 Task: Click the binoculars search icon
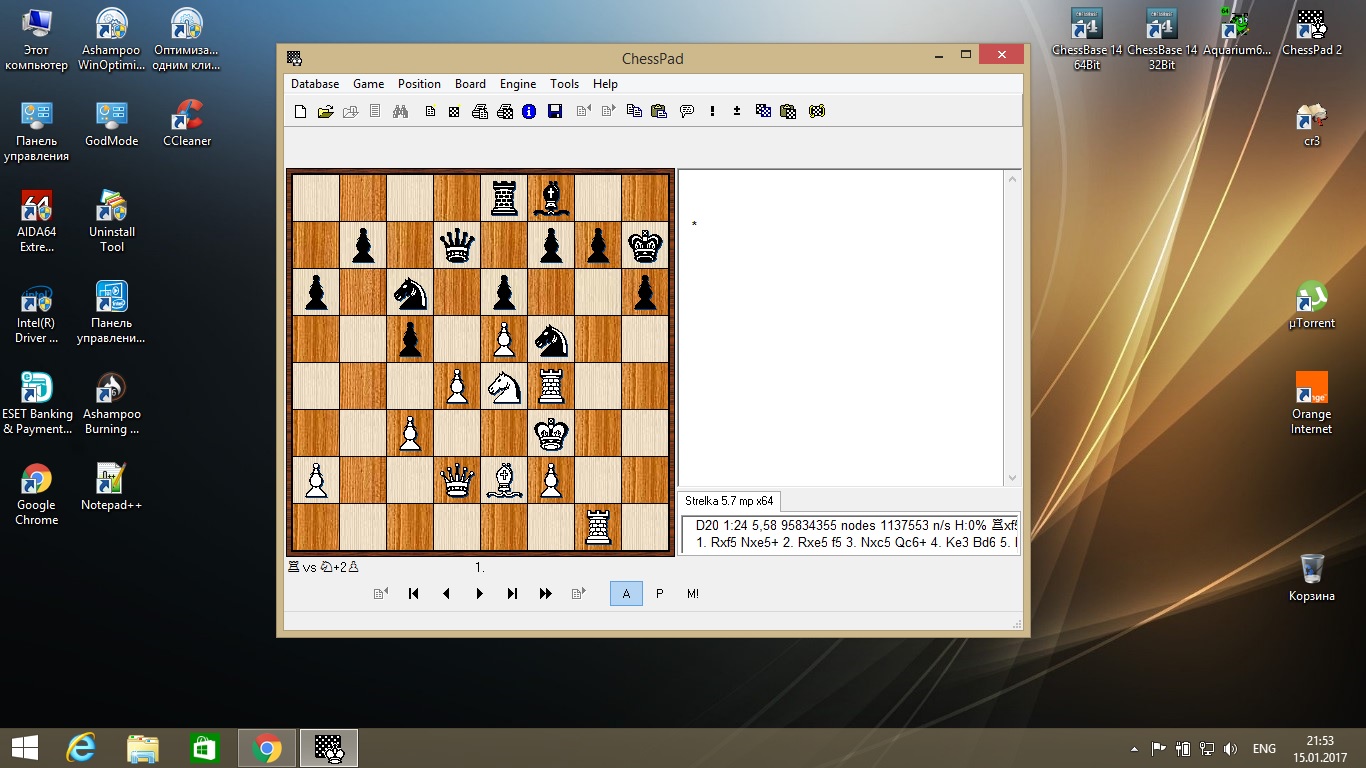400,112
